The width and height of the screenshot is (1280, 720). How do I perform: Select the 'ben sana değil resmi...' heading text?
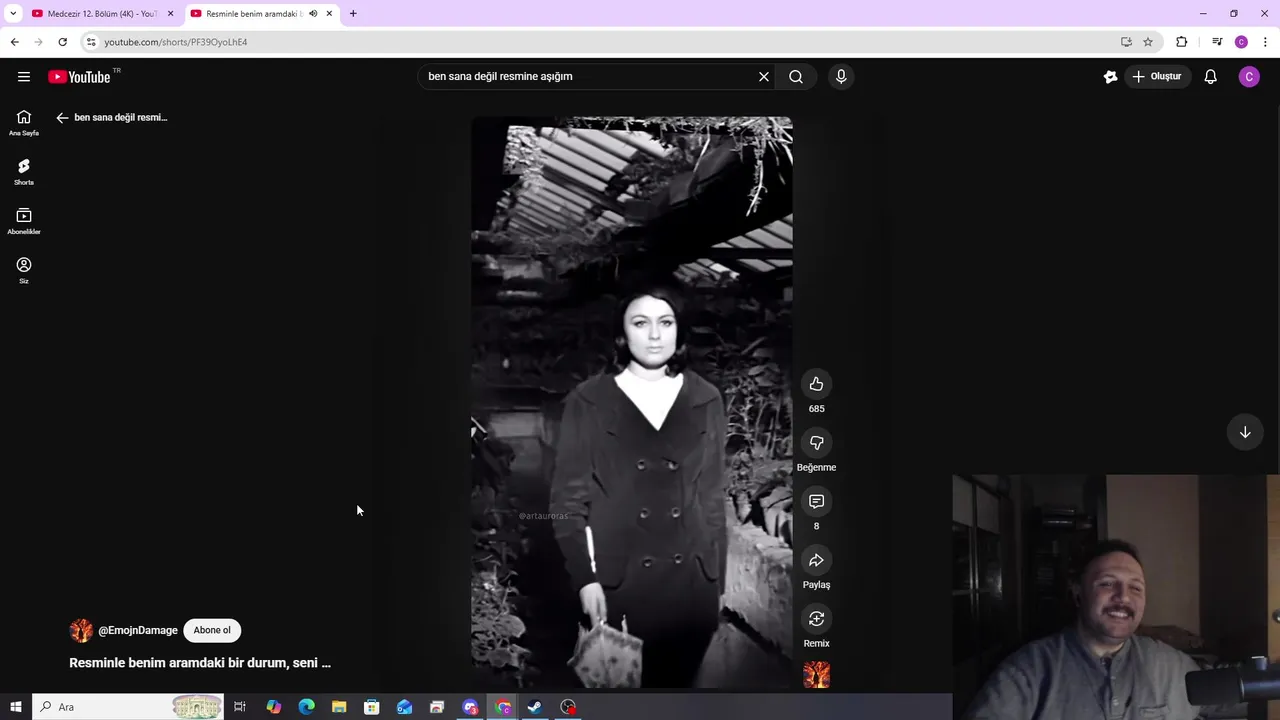121,118
